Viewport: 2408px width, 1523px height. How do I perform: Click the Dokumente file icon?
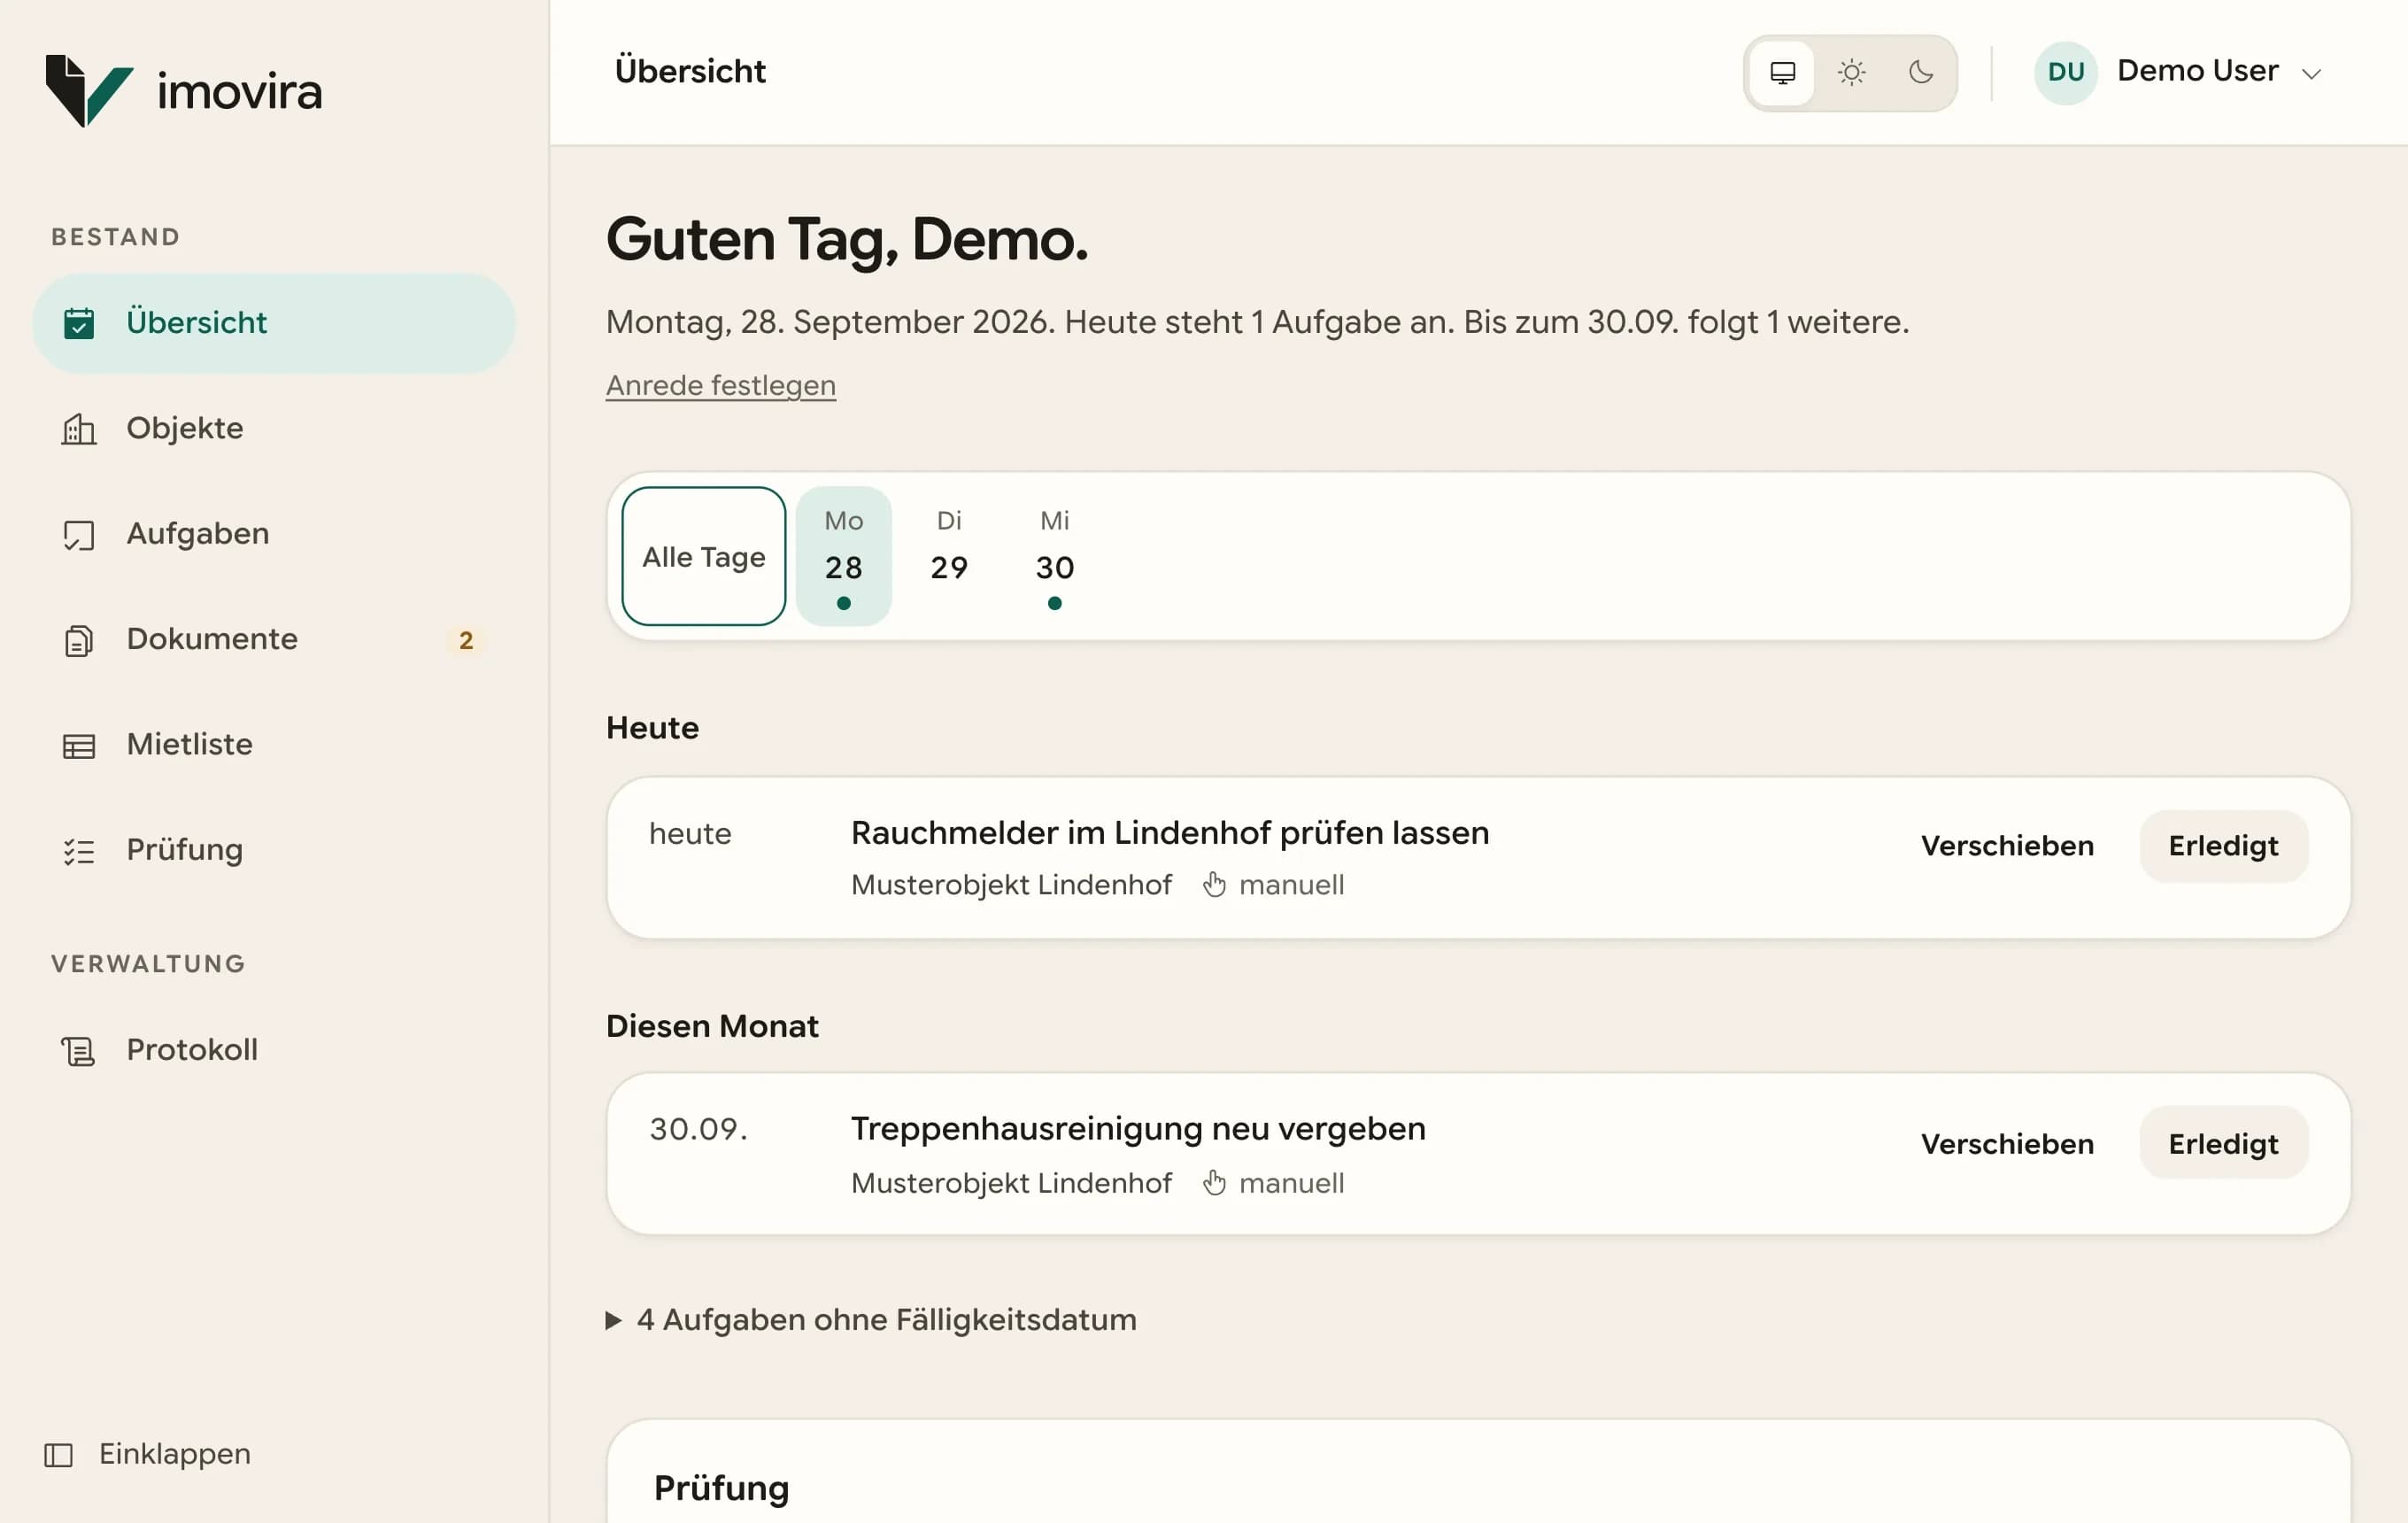click(x=79, y=640)
